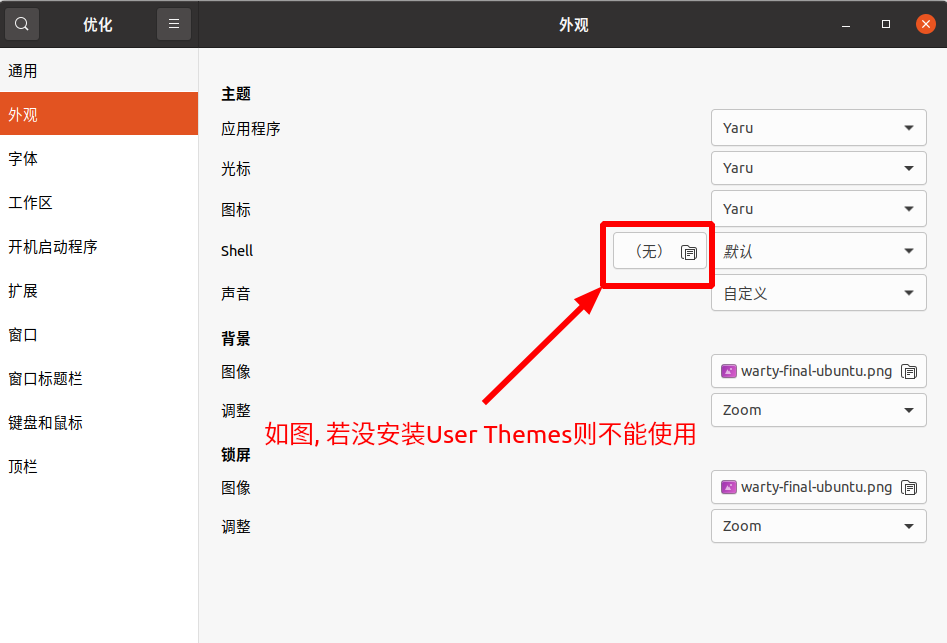
Task: Click the lock screen warty-final-ubuntu.png file button
Action: coord(818,487)
